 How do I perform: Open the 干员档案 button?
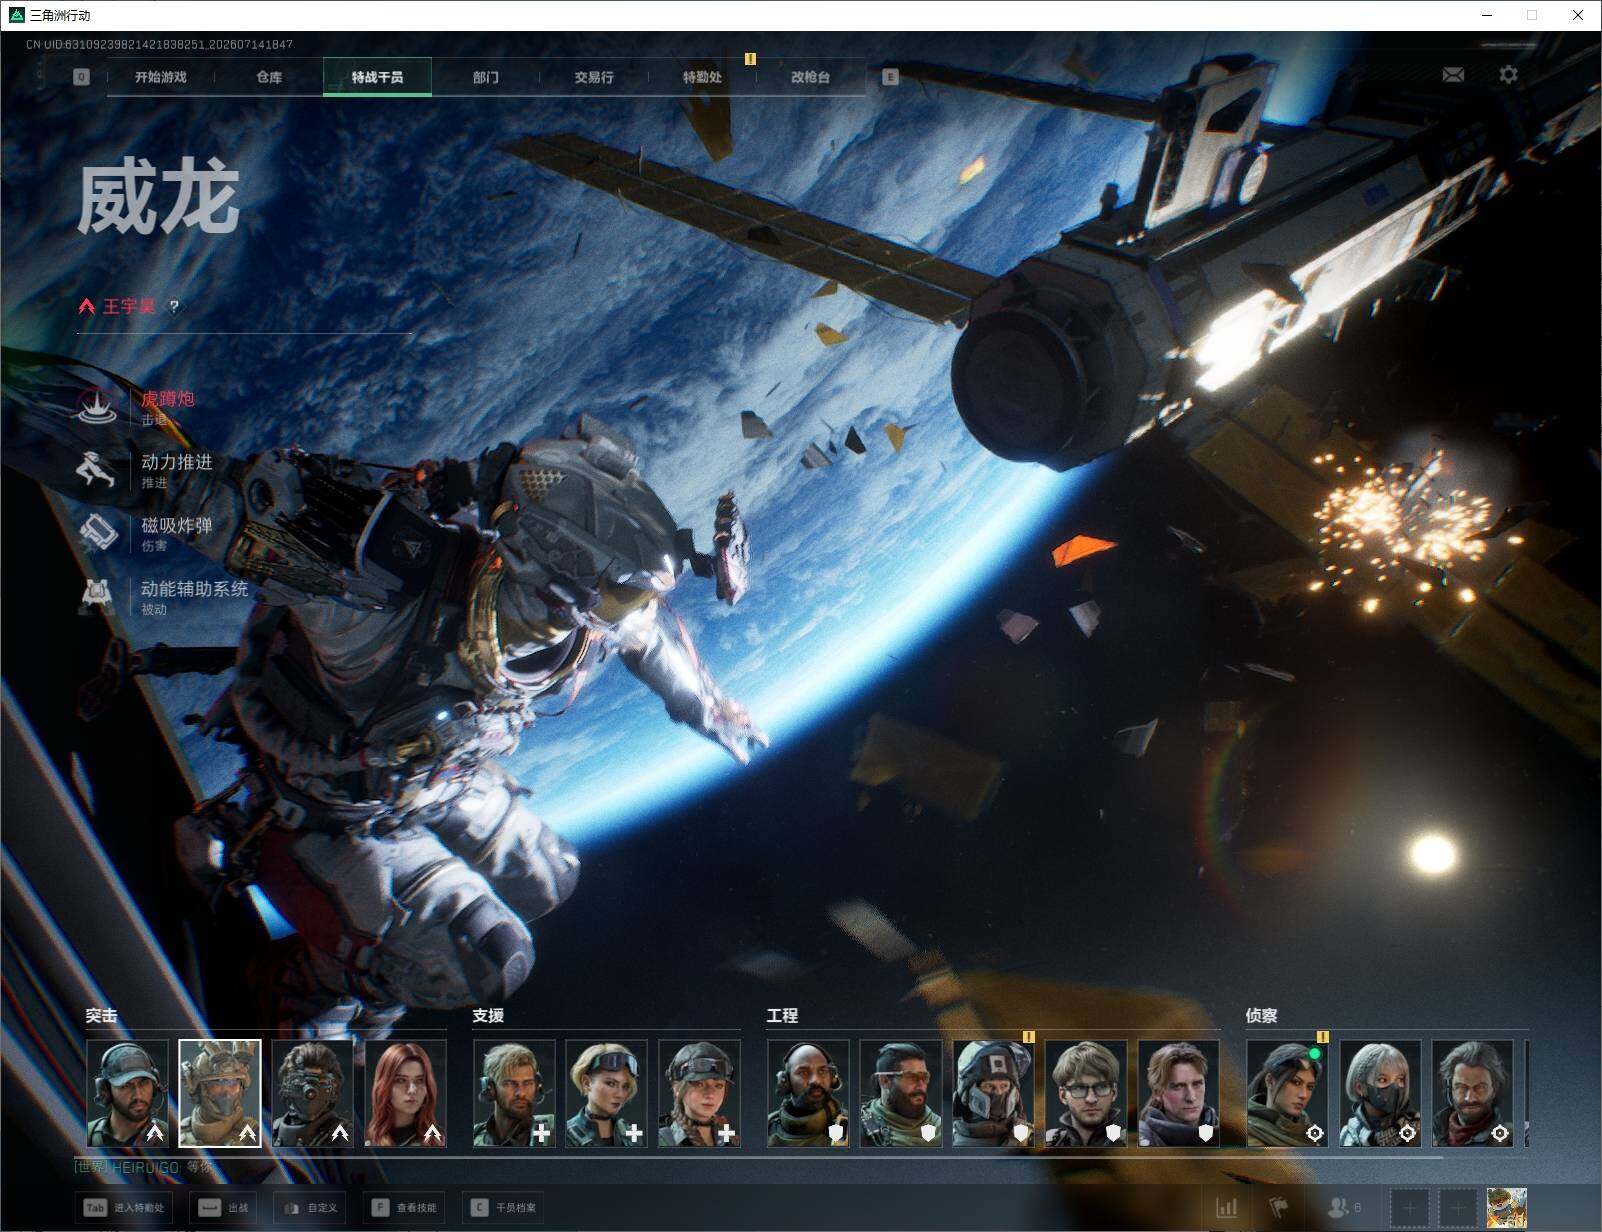click(x=503, y=1208)
